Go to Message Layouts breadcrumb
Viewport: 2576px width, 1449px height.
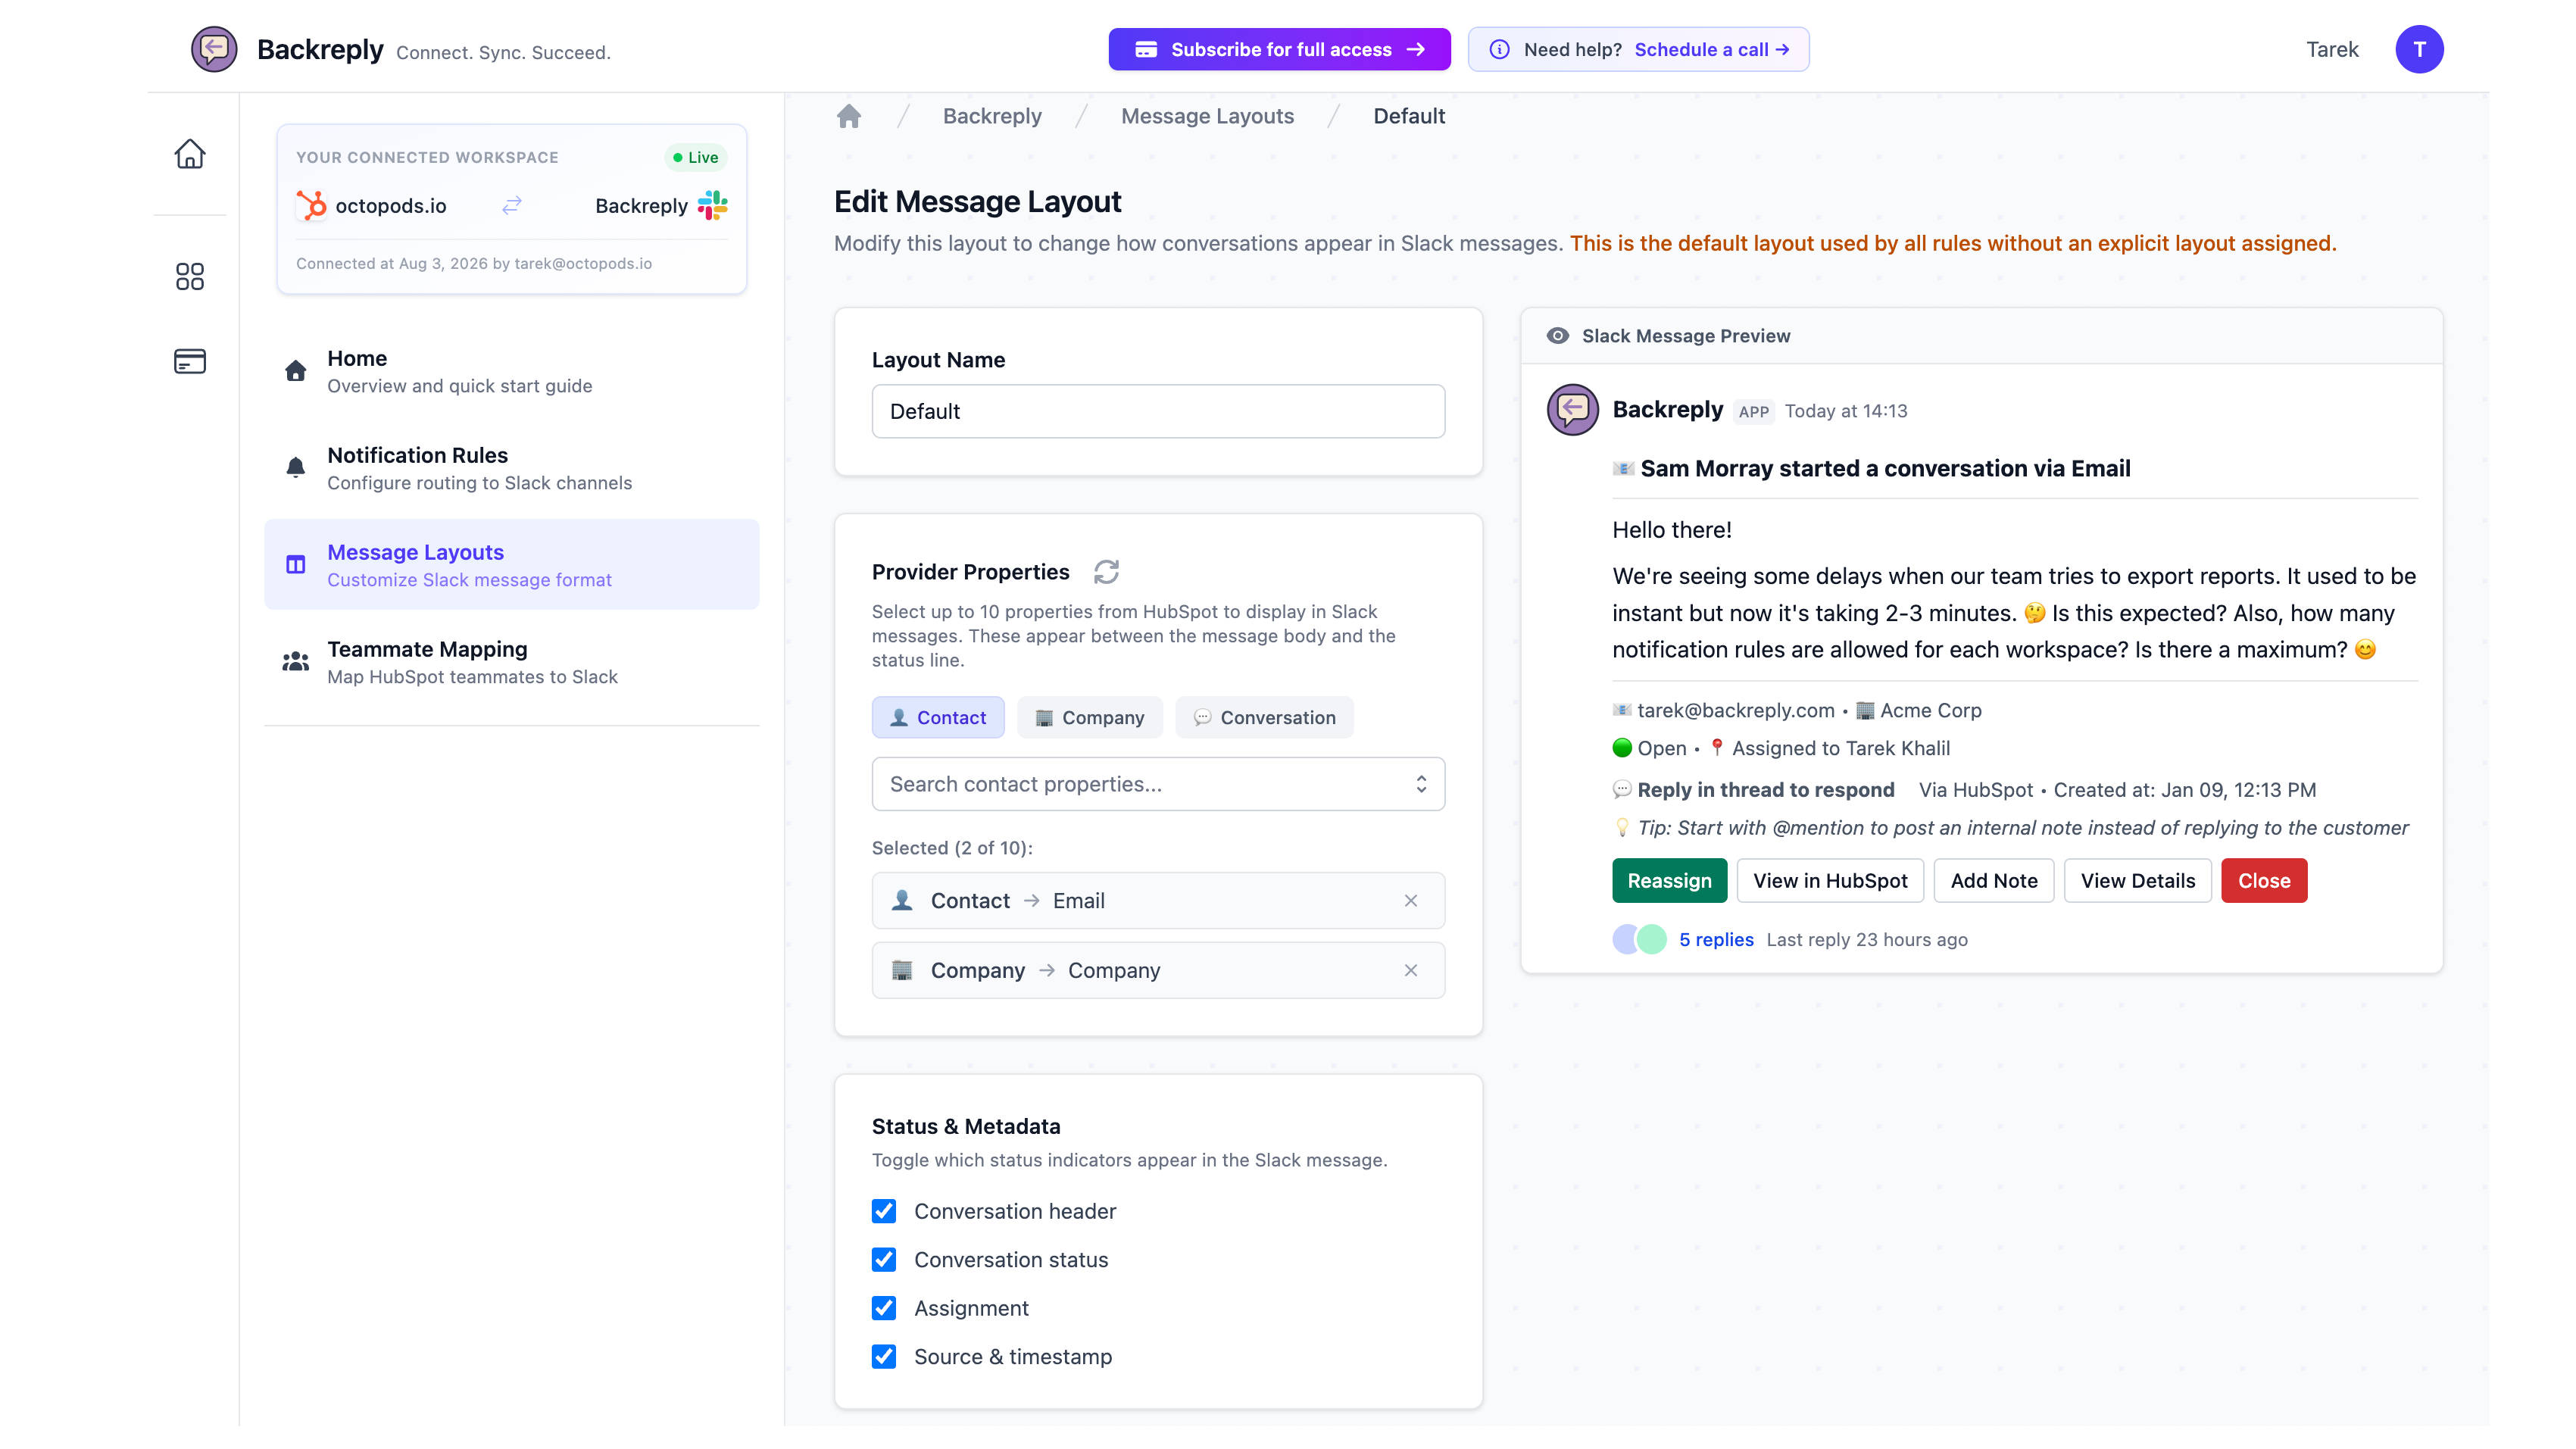[x=1207, y=116]
